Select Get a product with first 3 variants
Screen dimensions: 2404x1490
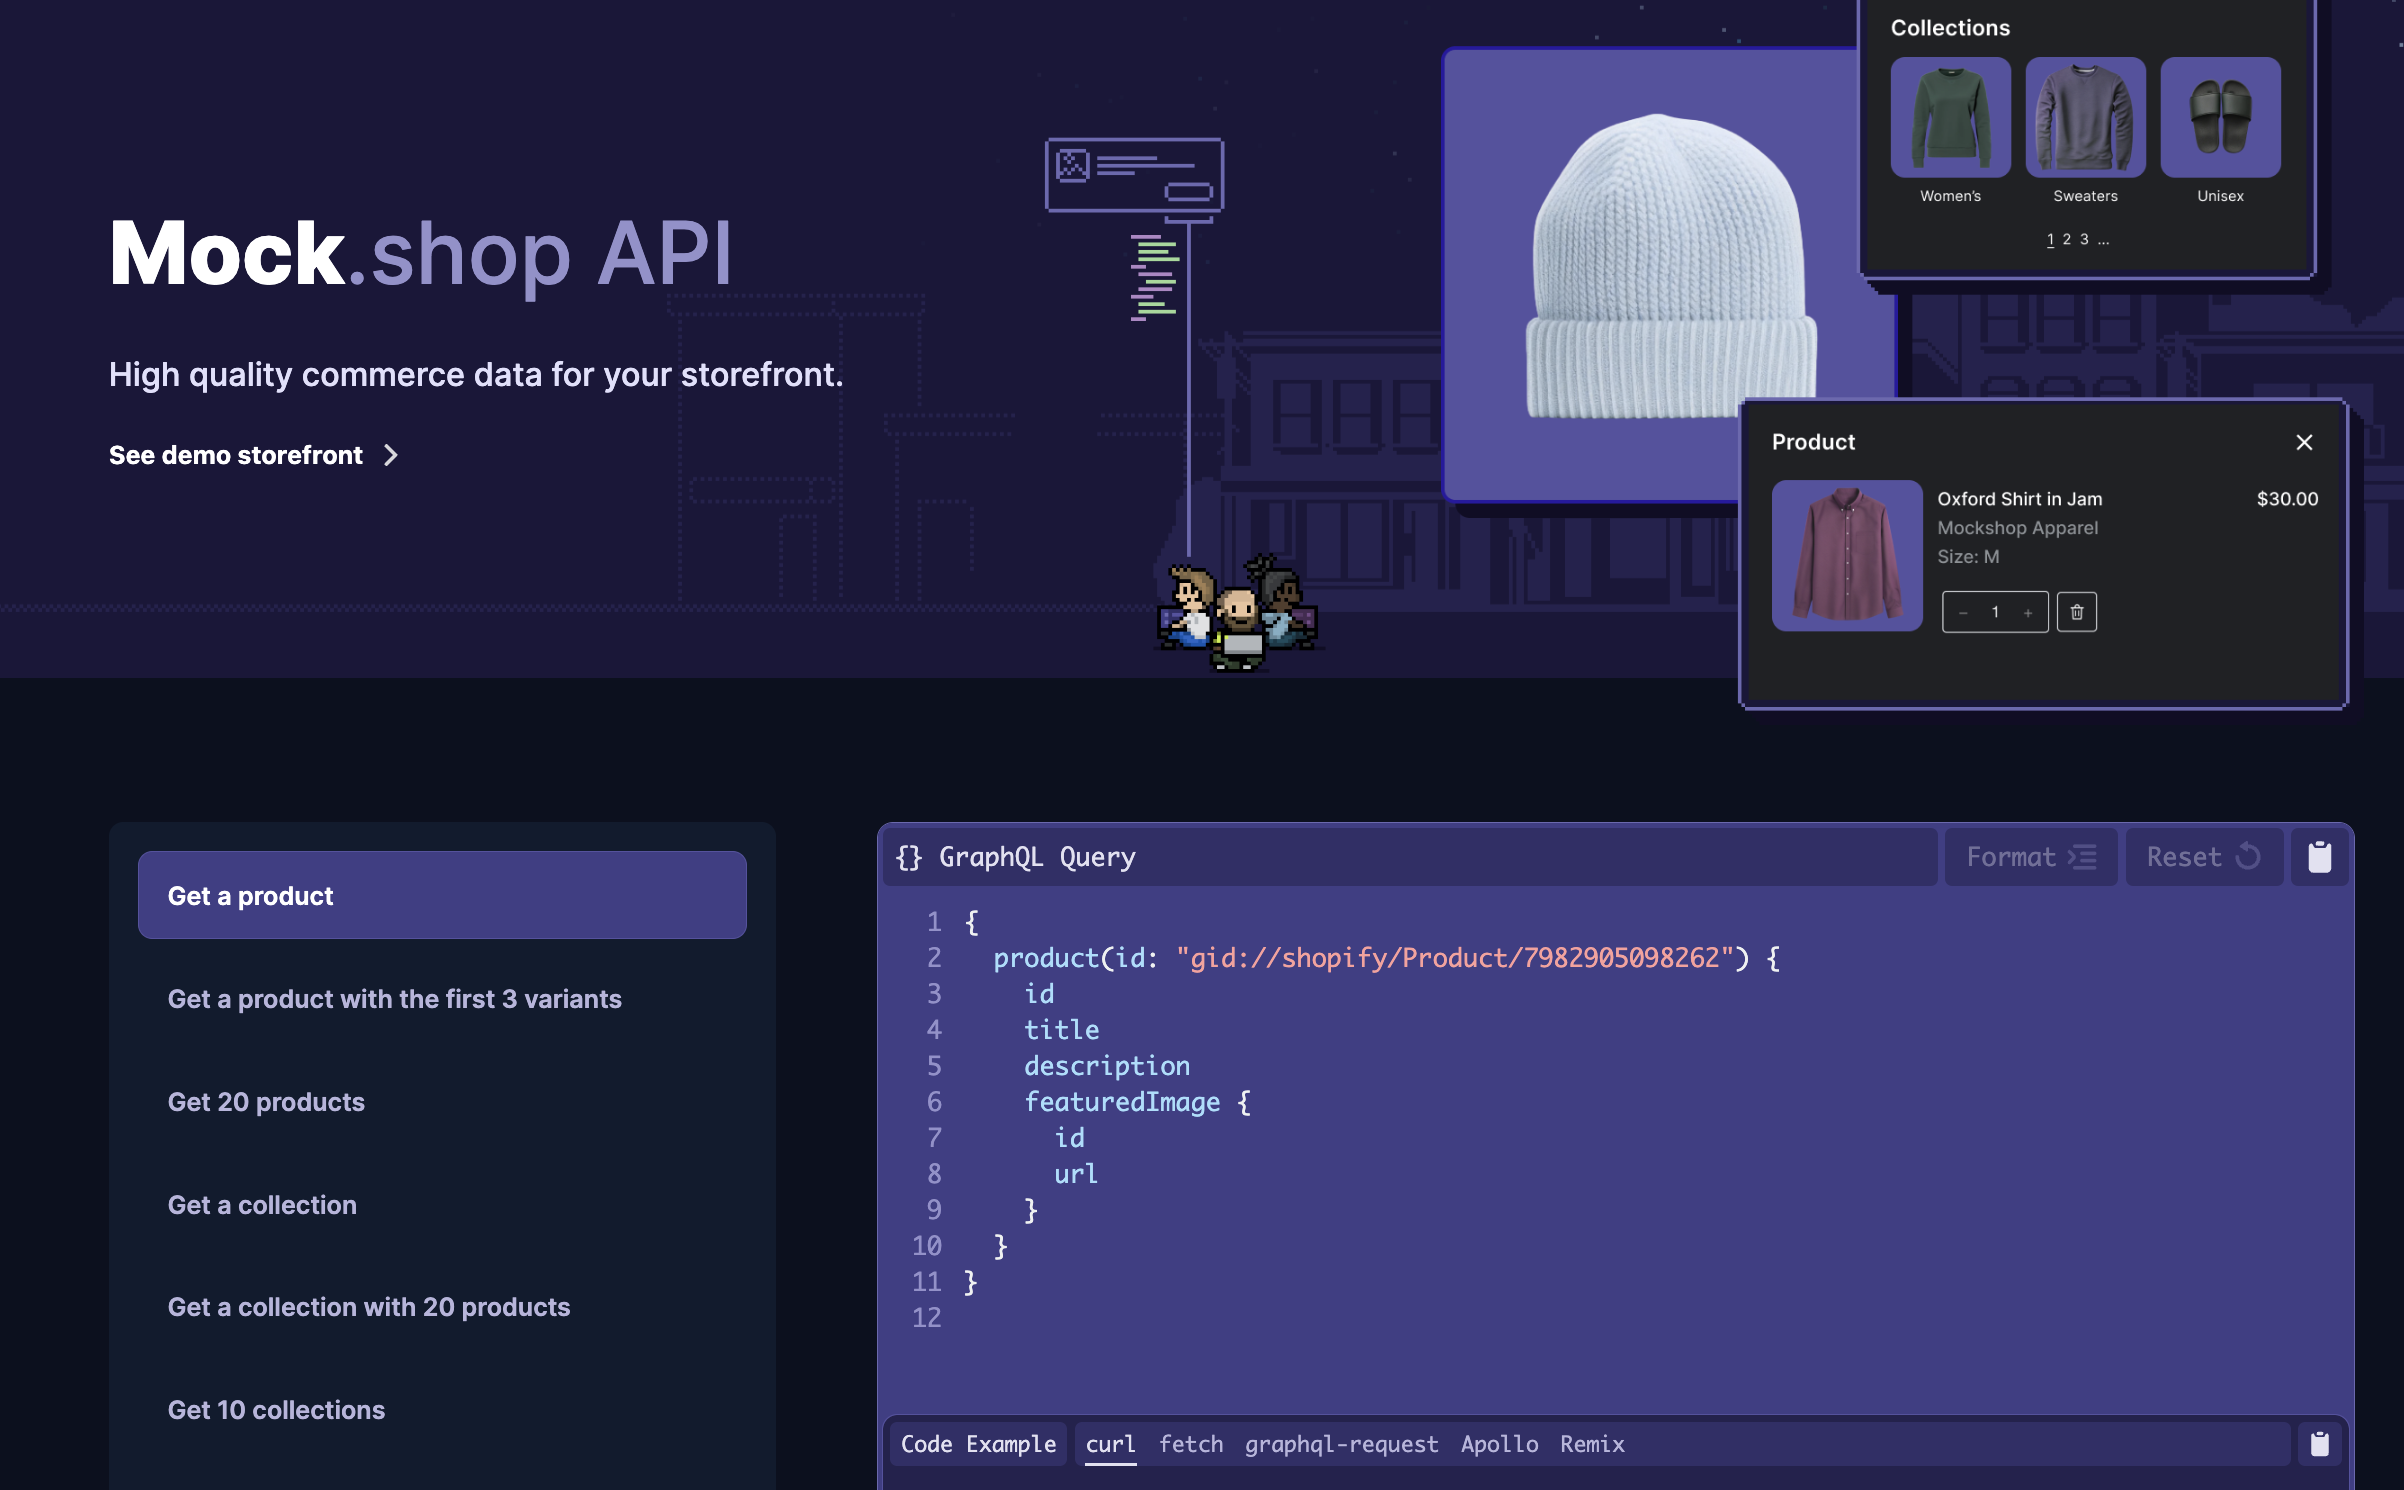tap(442, 999)
